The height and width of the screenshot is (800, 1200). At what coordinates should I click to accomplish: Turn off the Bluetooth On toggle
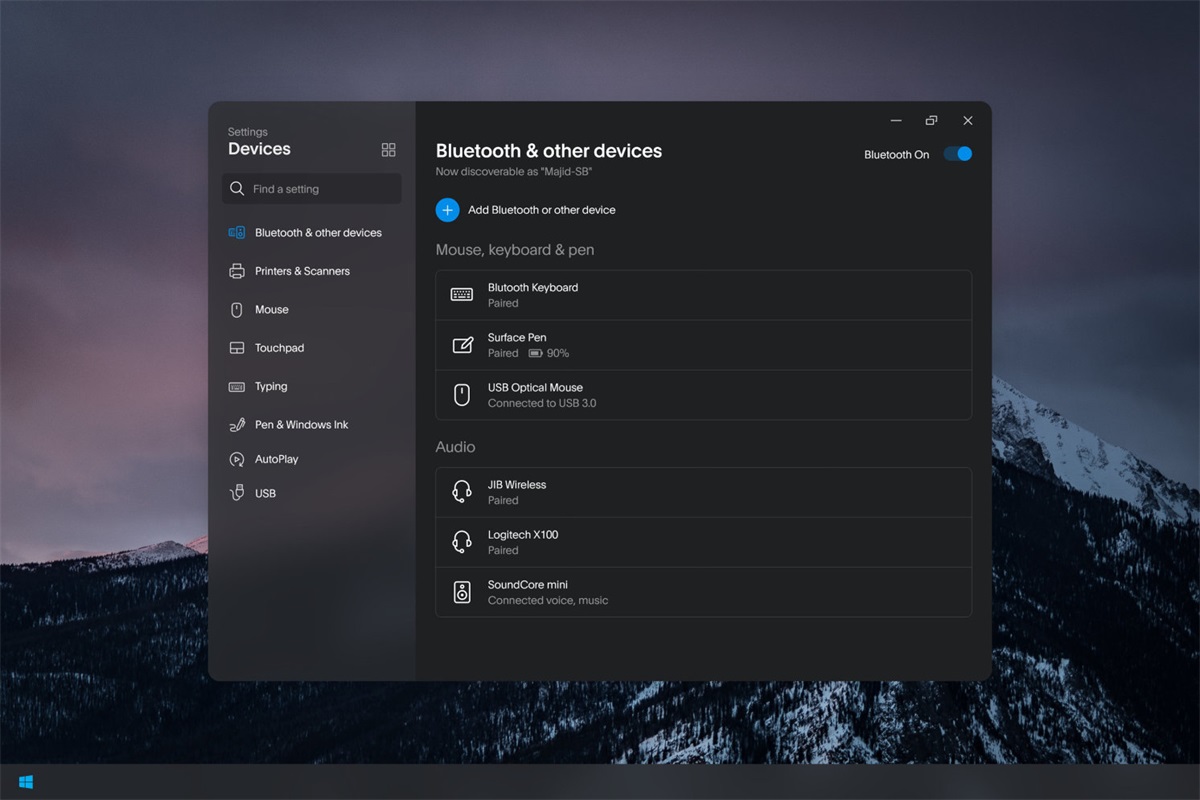tap(957, 154)
